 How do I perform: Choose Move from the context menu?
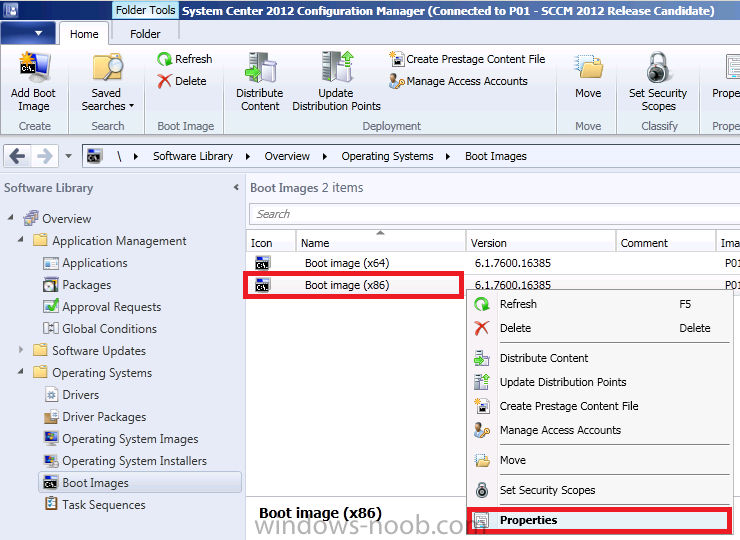[x=599, y=460]
